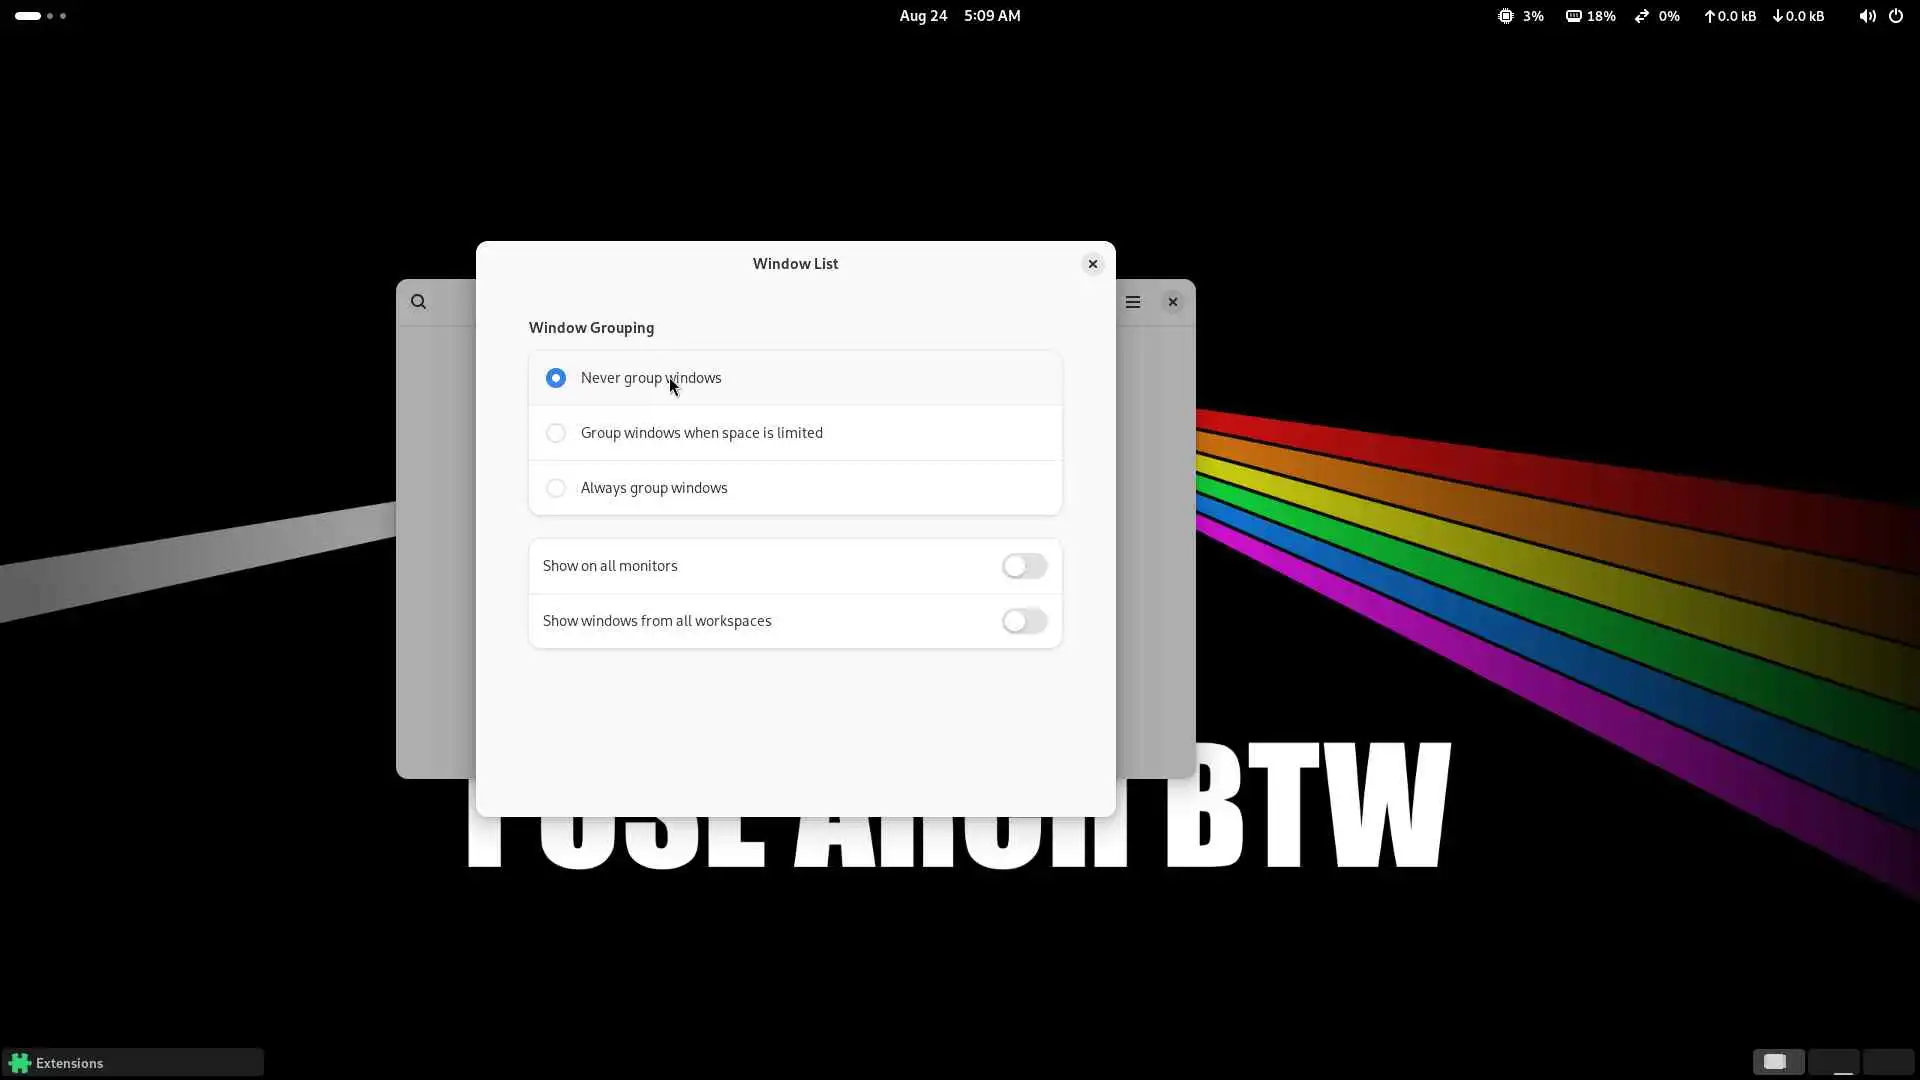This screenshot has width=1920, height=1080.
Task: Open Activities via workspace indicator dots
Action: [x=40, y=16]
